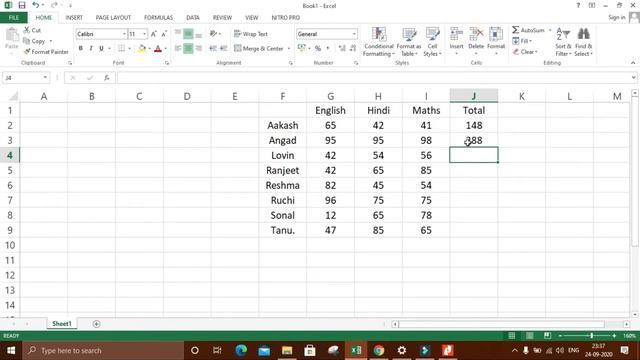The height and width of the screenshot is (360, 640).
Task: Click the Cut scissors button
Action: pos(32,30)
